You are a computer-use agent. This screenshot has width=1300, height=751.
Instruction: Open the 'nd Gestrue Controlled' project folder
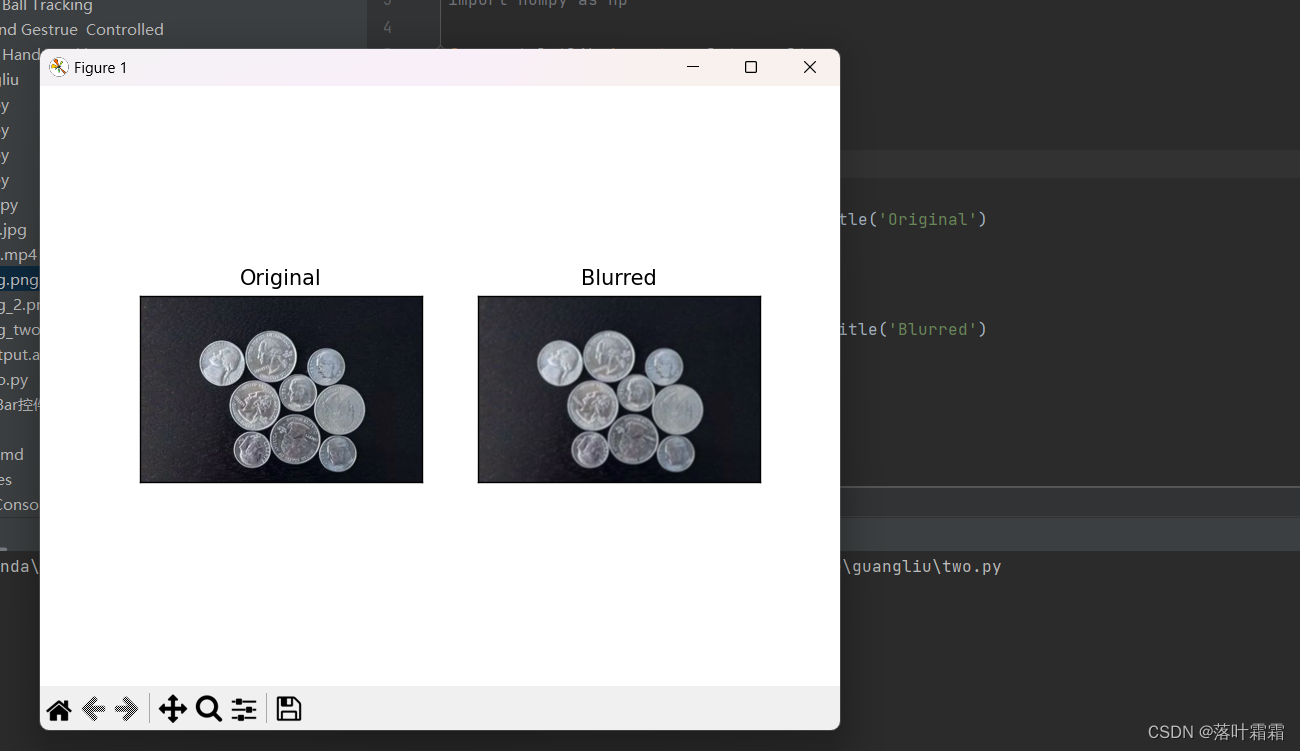click(82, 30)
